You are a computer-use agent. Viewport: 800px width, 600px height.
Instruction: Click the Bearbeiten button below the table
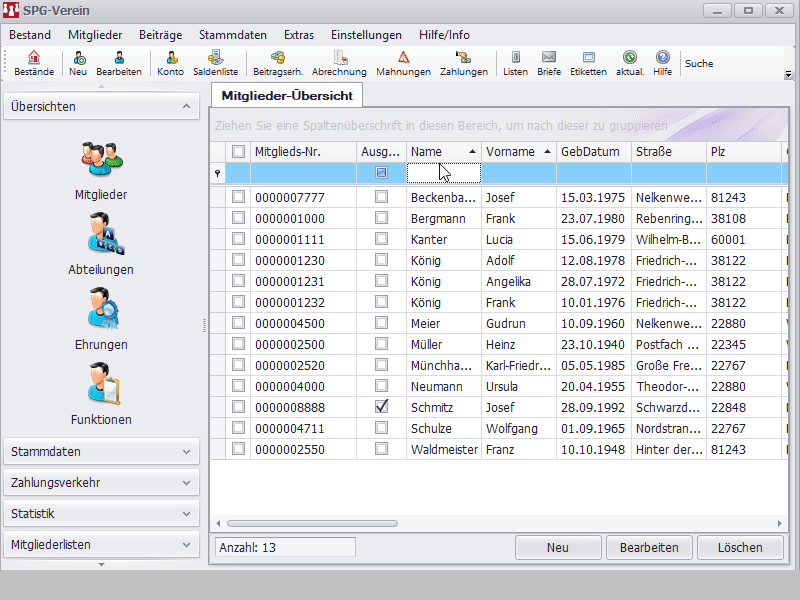(x=649, y=548)
